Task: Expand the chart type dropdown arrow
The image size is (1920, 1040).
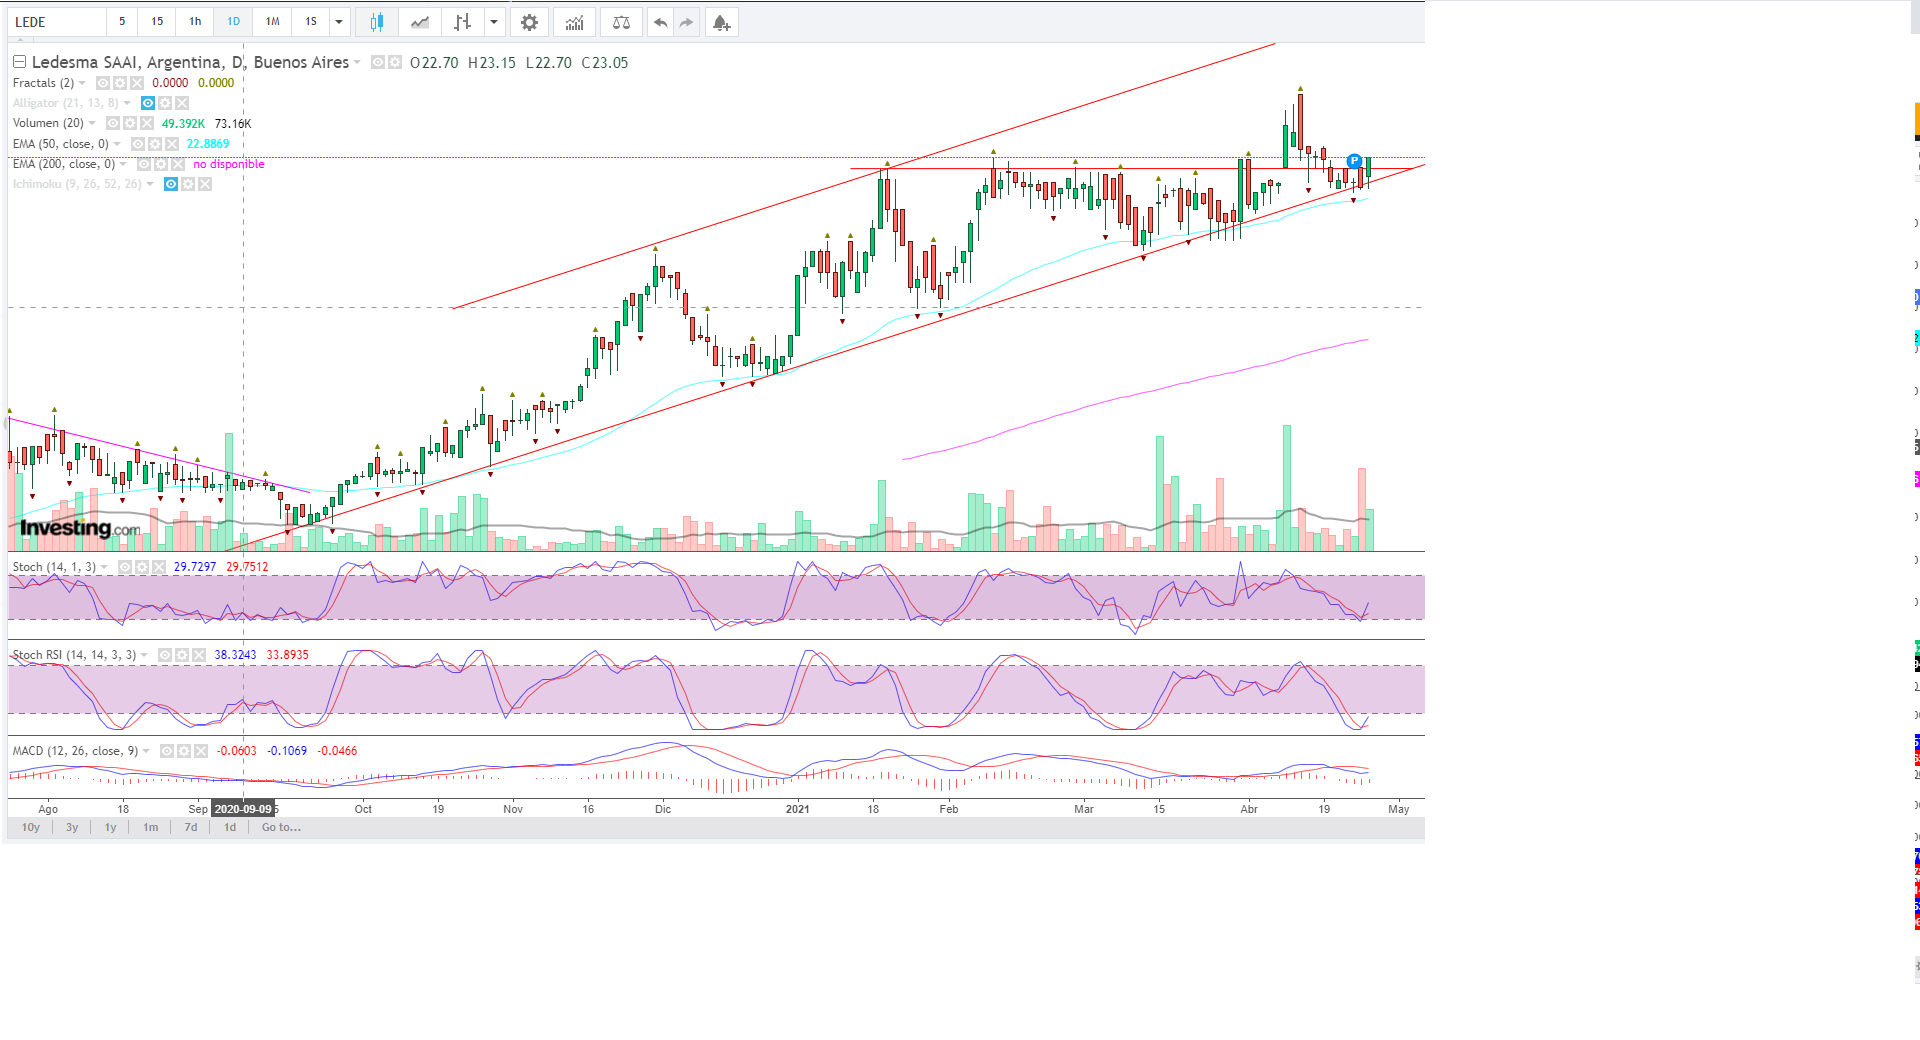Action: 493,22
